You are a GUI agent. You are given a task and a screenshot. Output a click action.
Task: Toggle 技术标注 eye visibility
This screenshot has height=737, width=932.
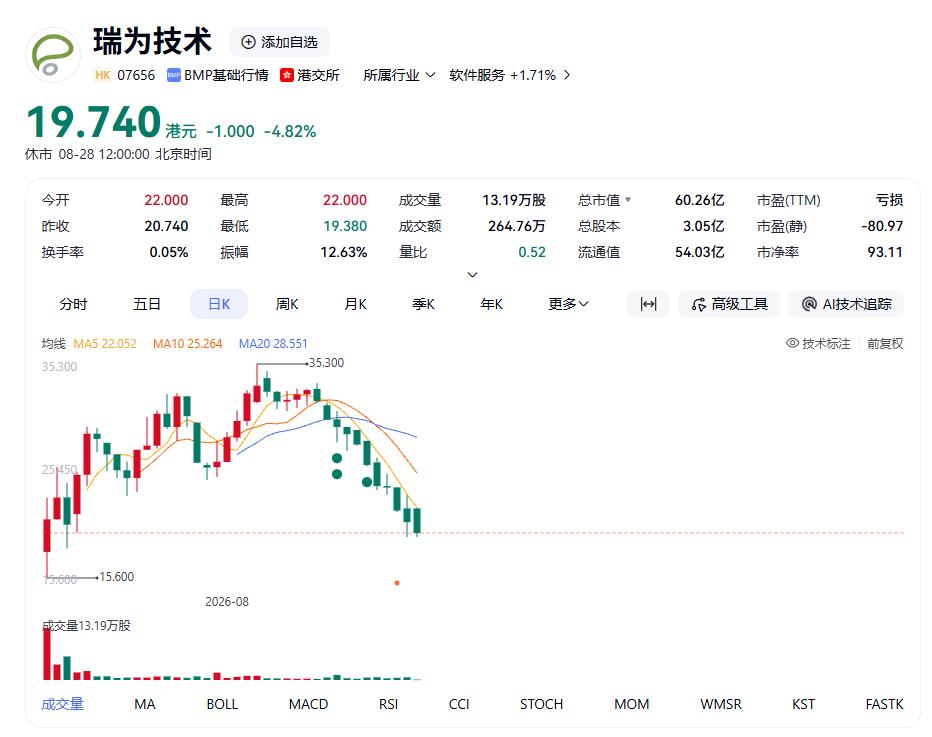pyautogui.click(x=792, y=343)
